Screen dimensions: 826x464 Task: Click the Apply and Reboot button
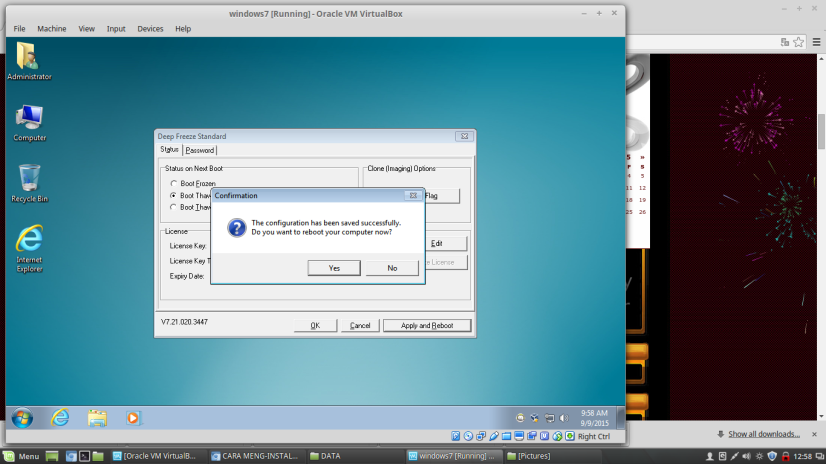pyautogui.click(x=427, y=325)
